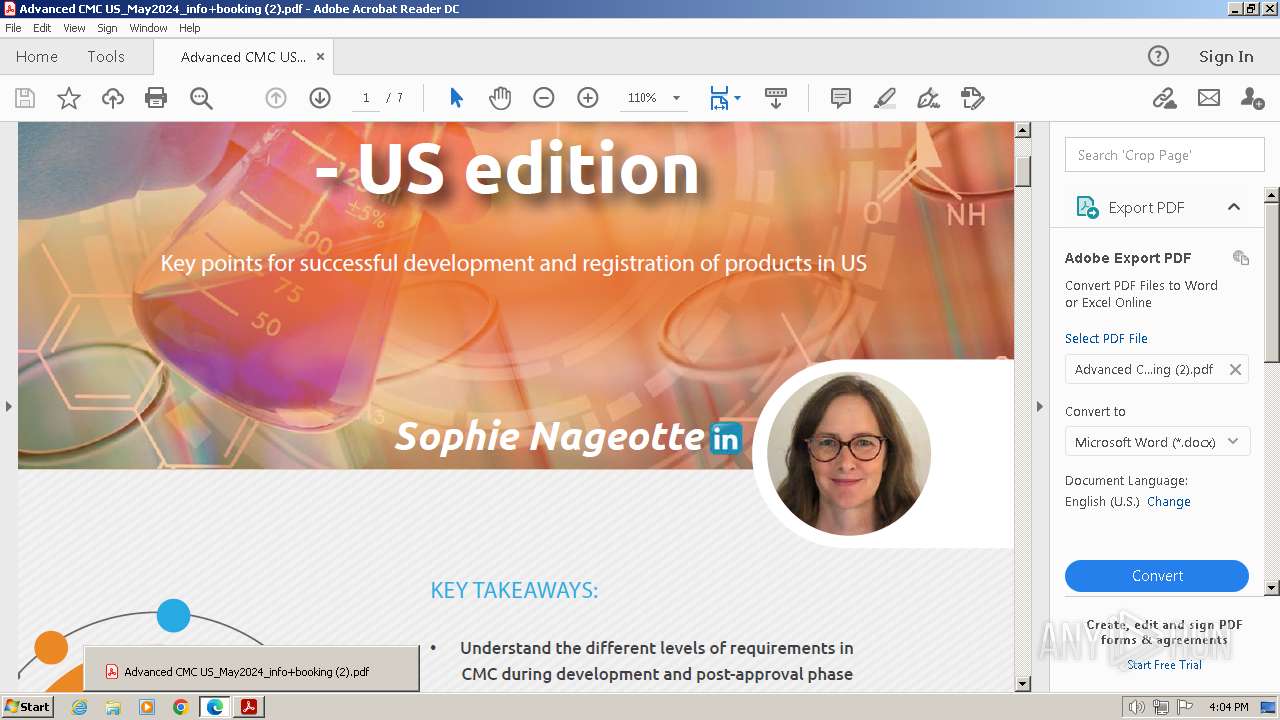Screen dimensions: 1280x720
Task: Activate the hand pan tool
Action: point(500,98)
